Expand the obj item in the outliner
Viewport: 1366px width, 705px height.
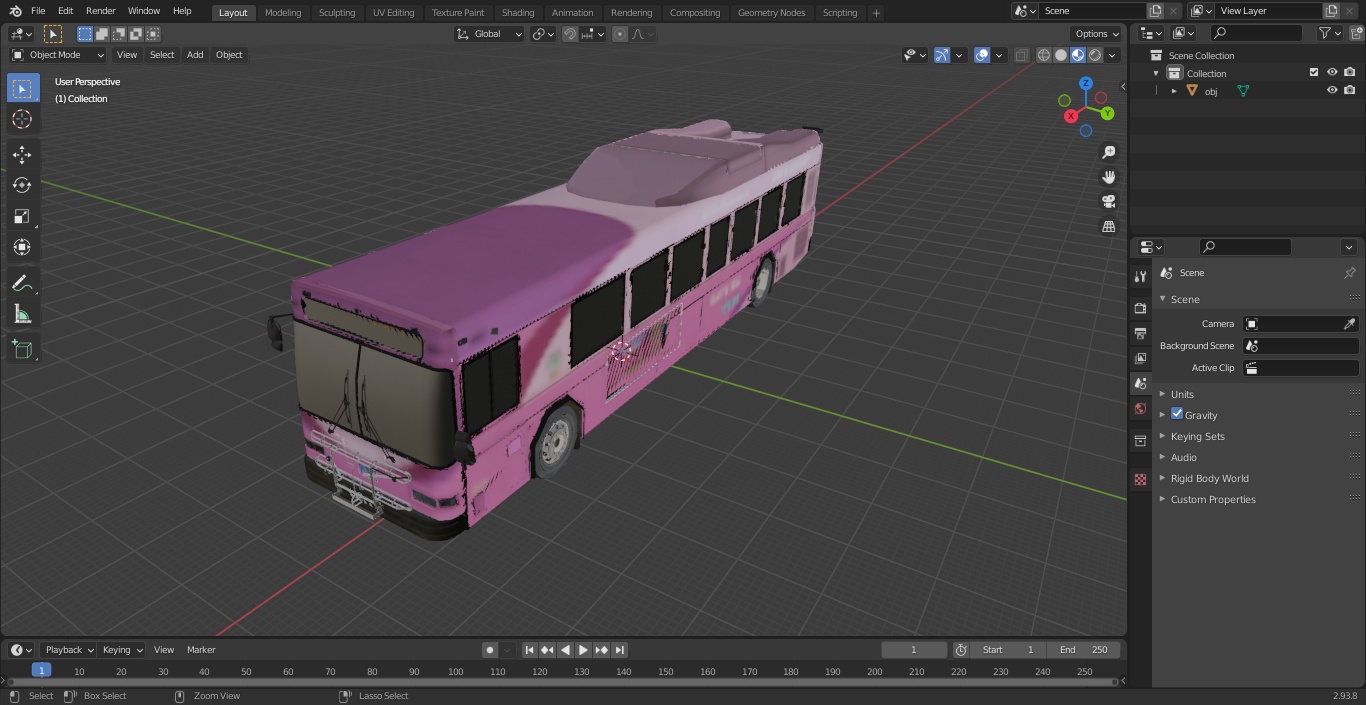[1174, 91]
